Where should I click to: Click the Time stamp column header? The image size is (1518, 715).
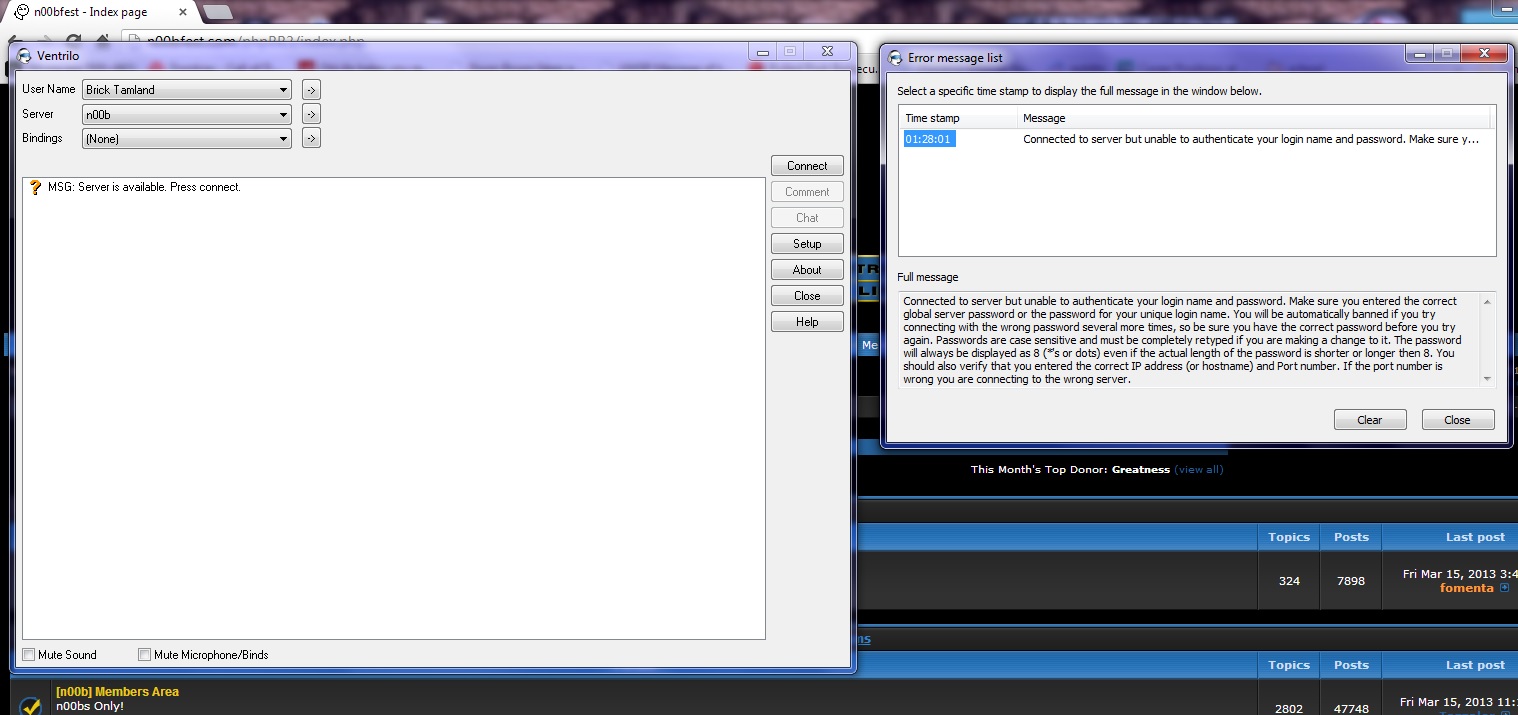tap(957, 118)
